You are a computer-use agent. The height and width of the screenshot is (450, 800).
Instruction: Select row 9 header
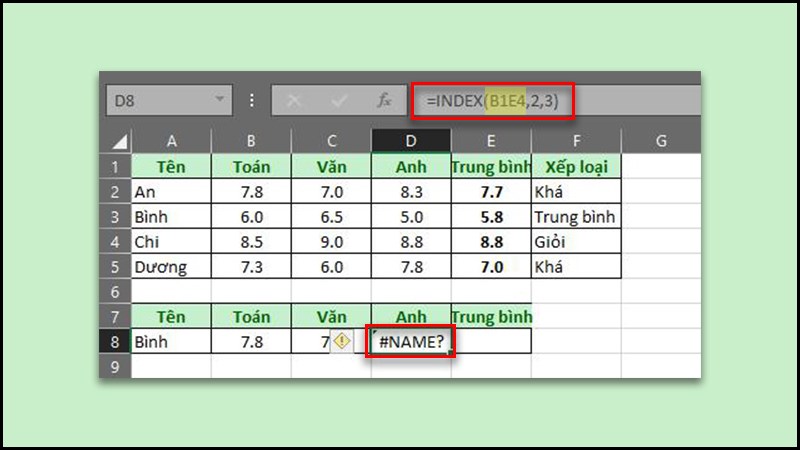pos(115,366)
